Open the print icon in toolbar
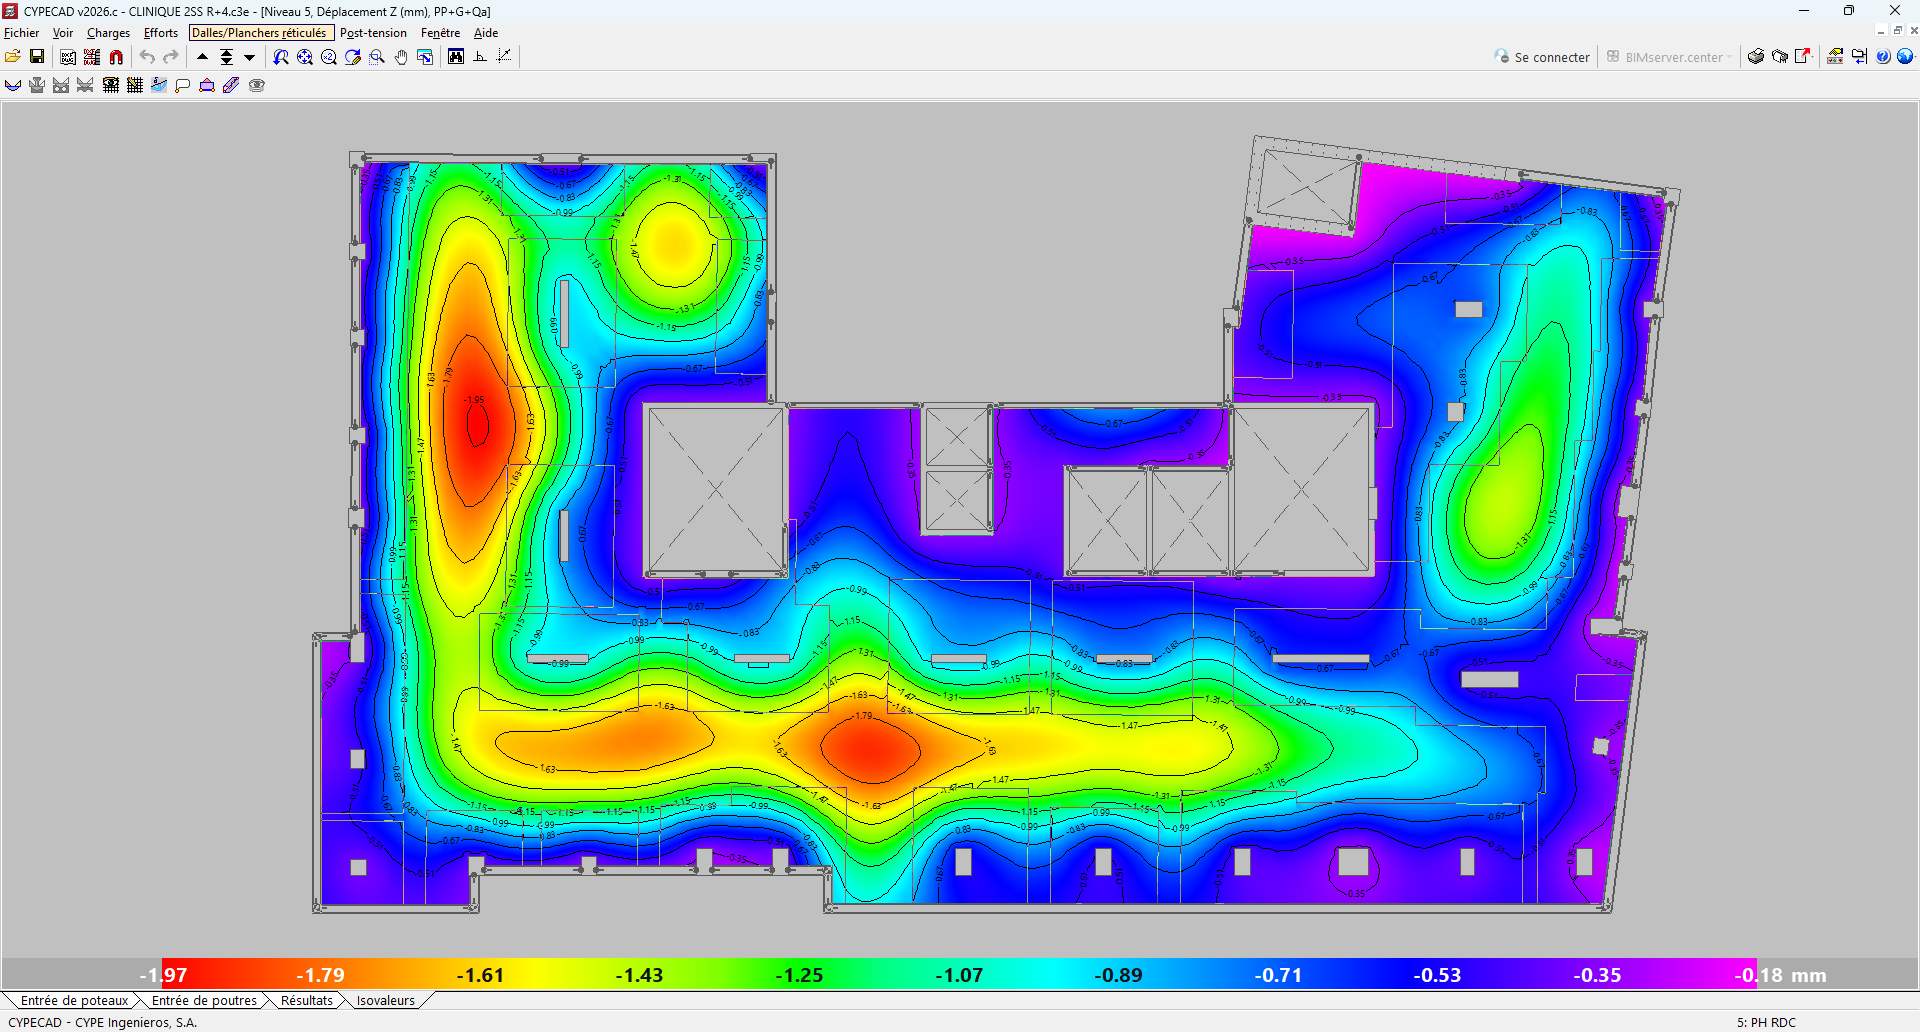1920x1032 pixels. click(x=1756, y=57)
